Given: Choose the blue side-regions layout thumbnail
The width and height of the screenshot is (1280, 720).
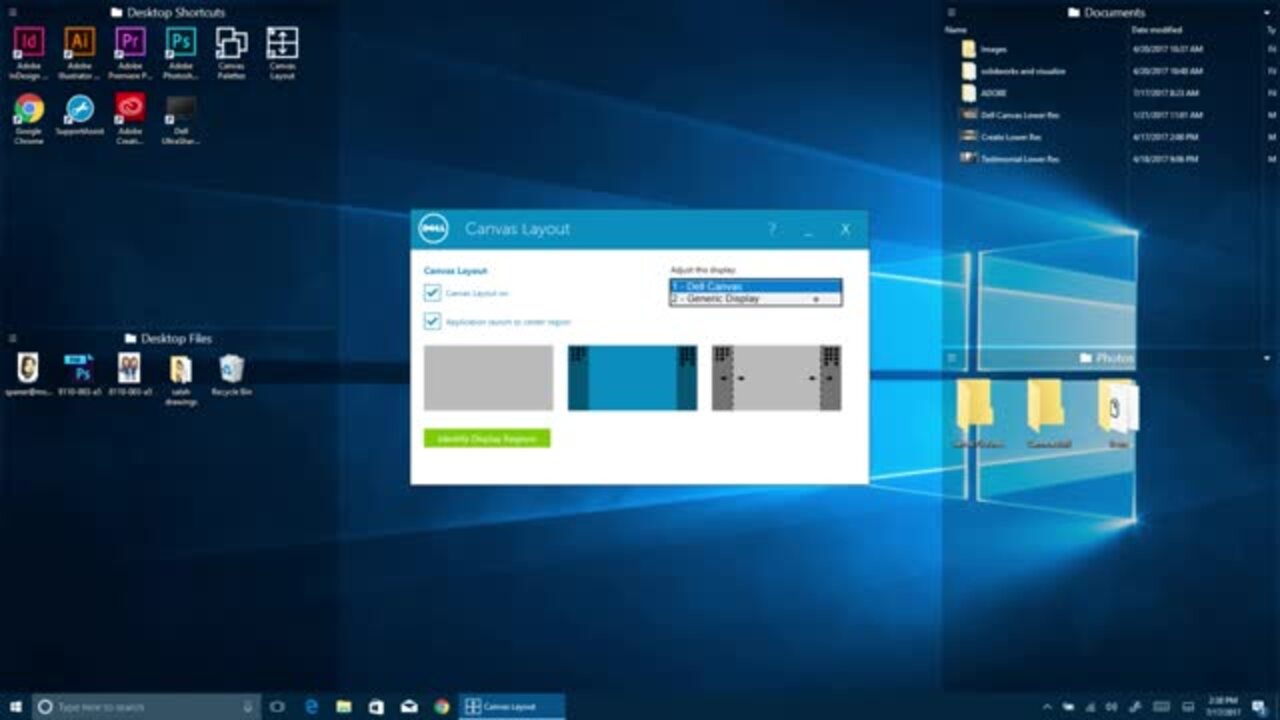Looking at the screenshot, I should (x=632, y=378).
